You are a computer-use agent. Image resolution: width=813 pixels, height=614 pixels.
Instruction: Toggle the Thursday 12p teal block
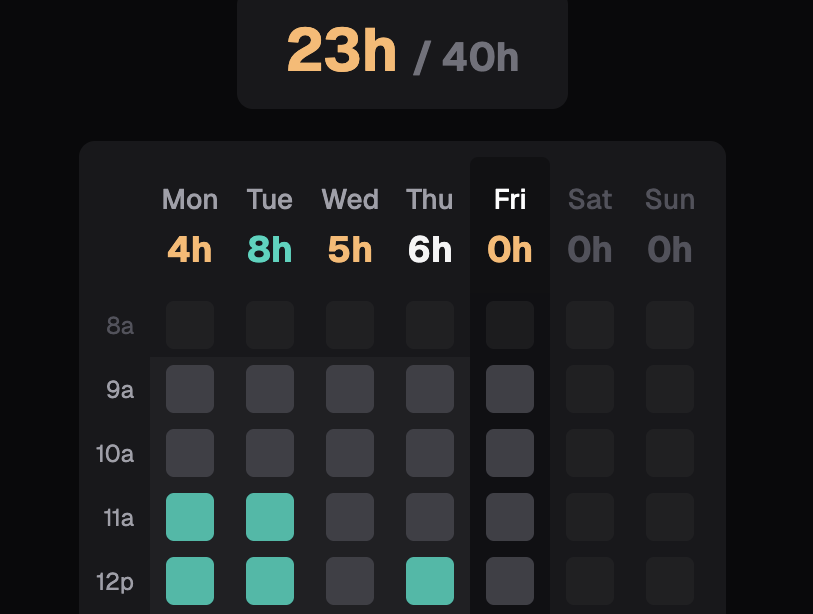[430, 581]
